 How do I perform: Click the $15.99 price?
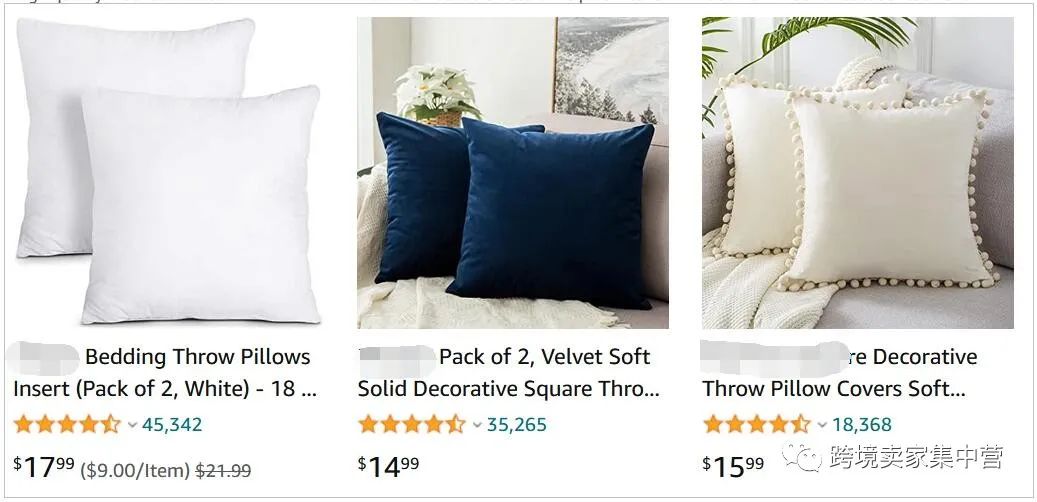[733, 468]
